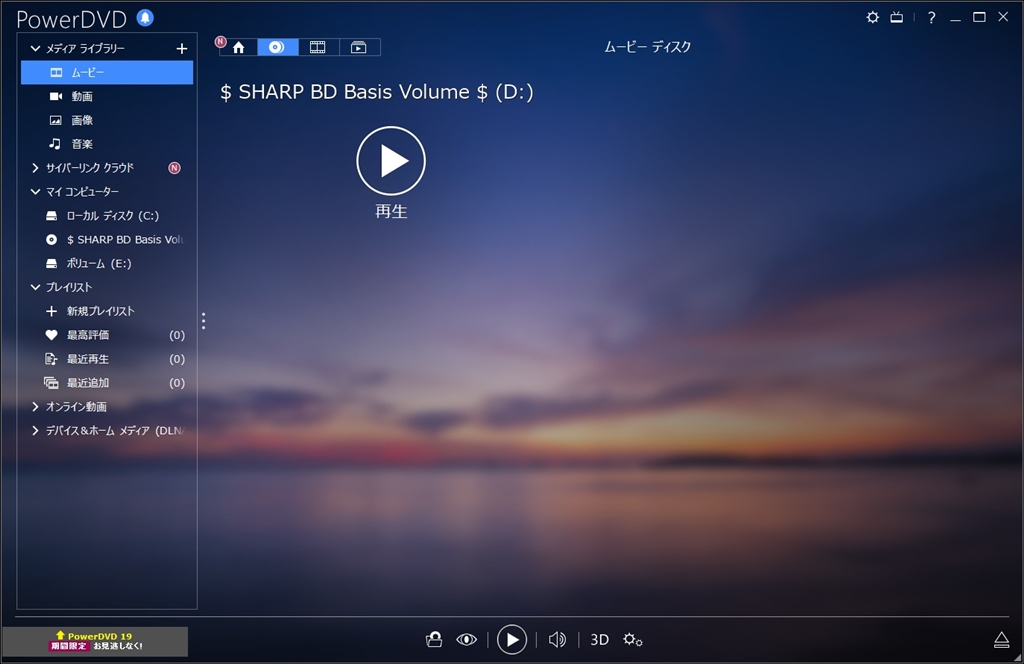Select the movie disc tab icon

coord(277,47)
